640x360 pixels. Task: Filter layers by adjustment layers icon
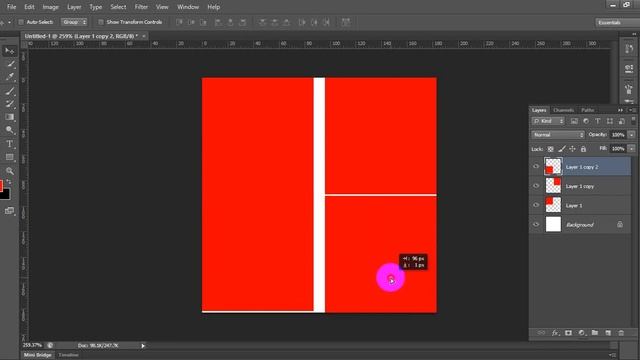[586, 121]
